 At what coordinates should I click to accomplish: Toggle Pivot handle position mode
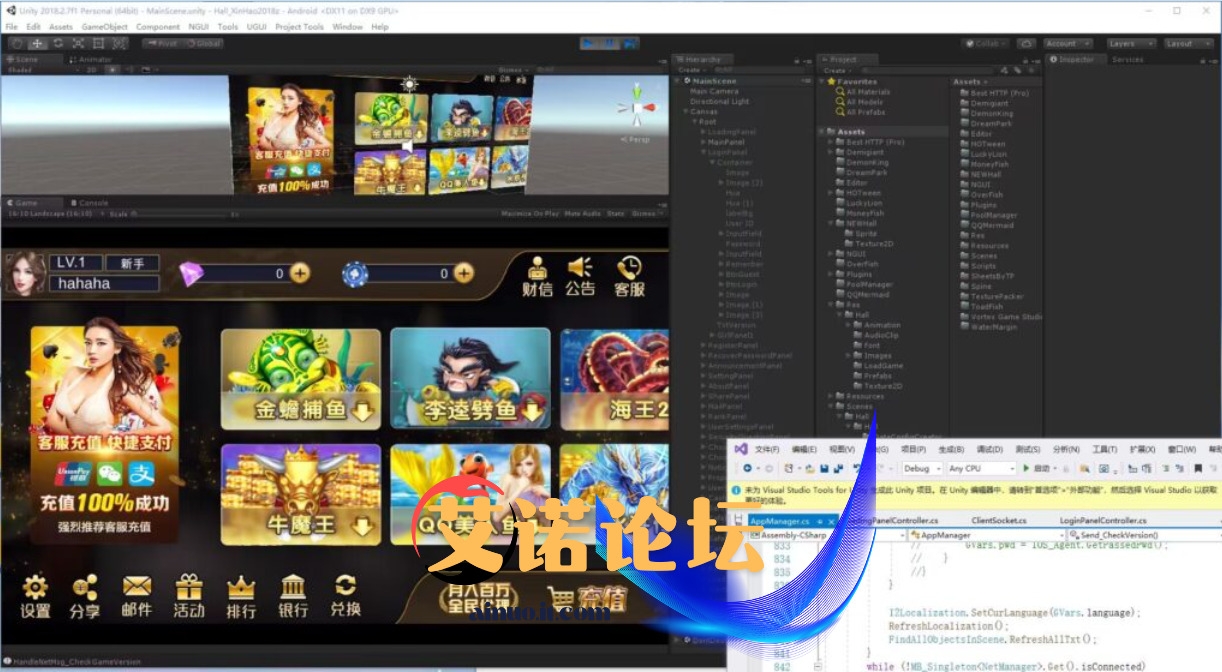click(x=160, y=43)
